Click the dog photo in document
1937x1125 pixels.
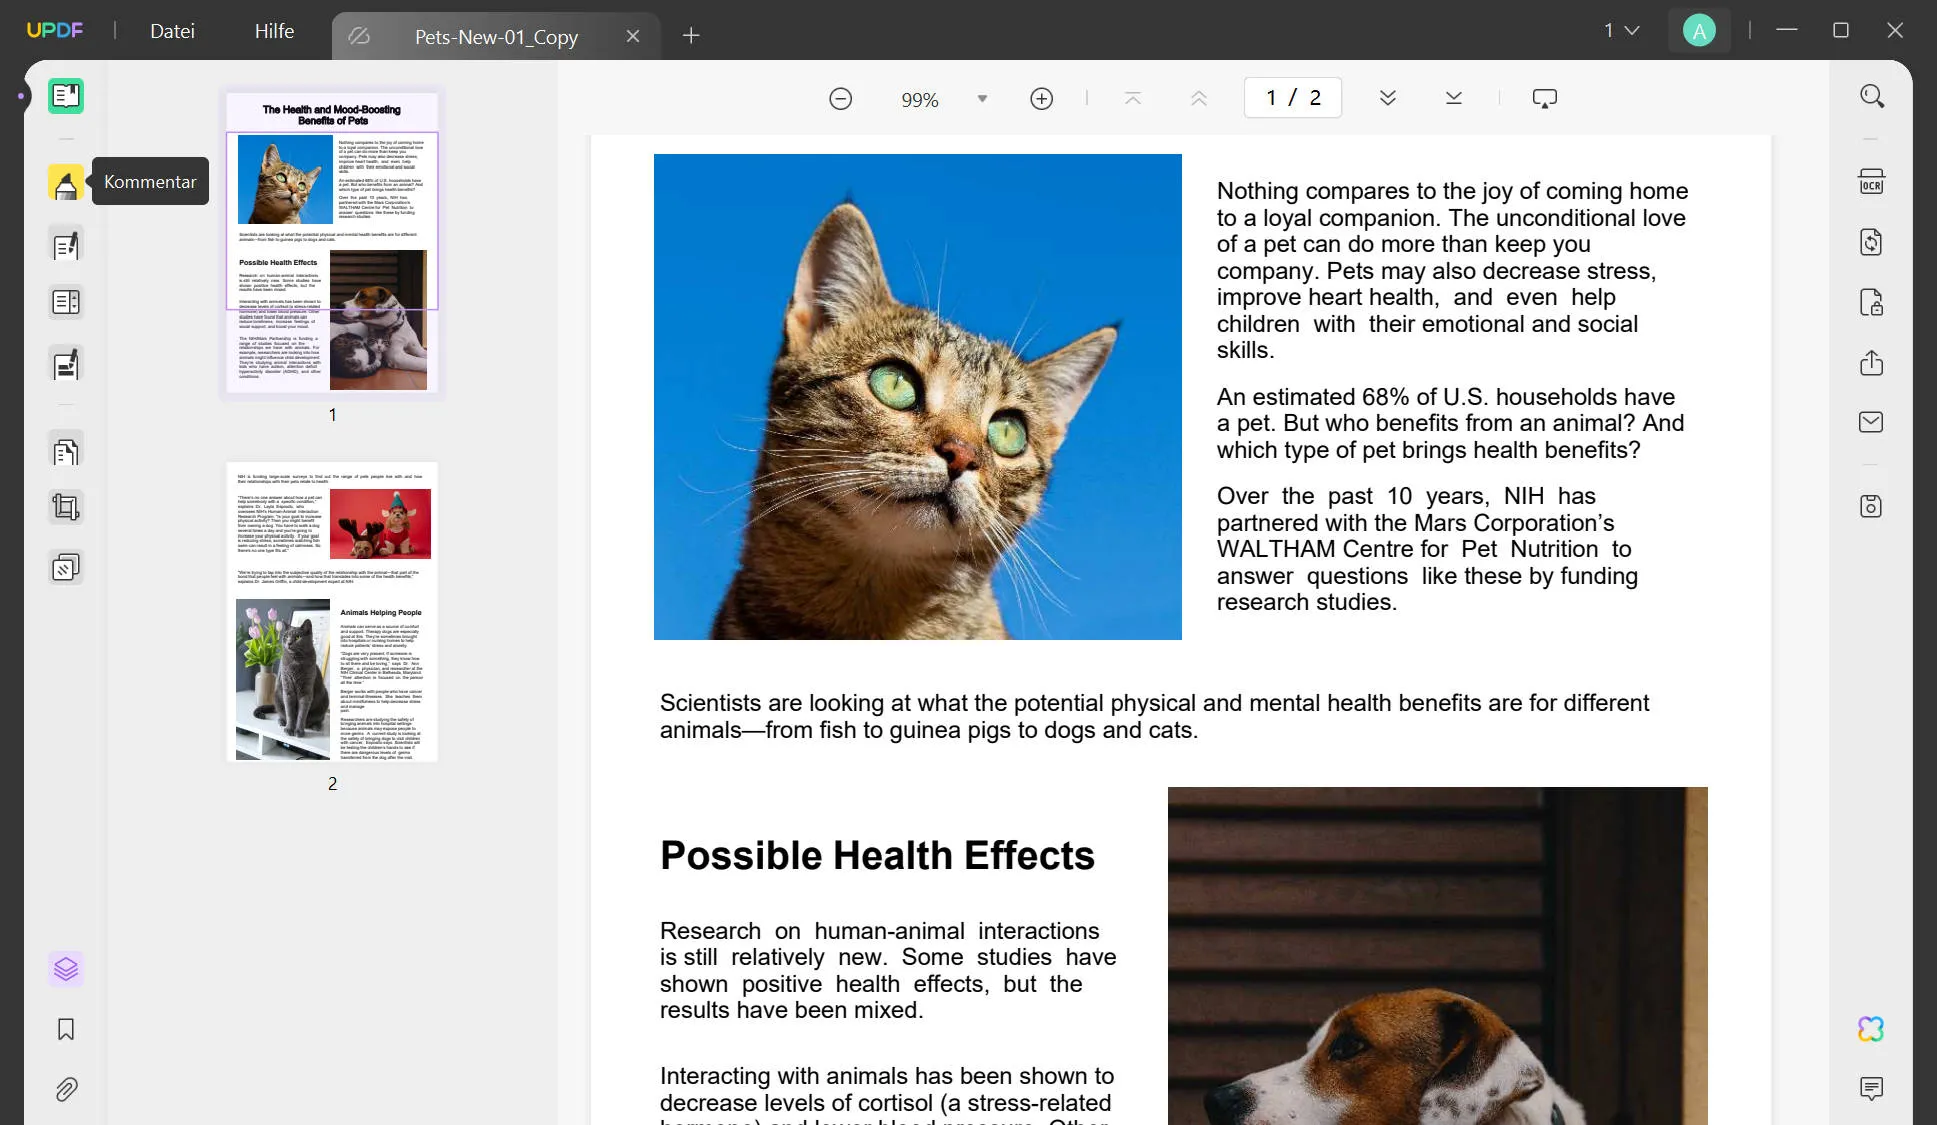[x=1438, y=956]
